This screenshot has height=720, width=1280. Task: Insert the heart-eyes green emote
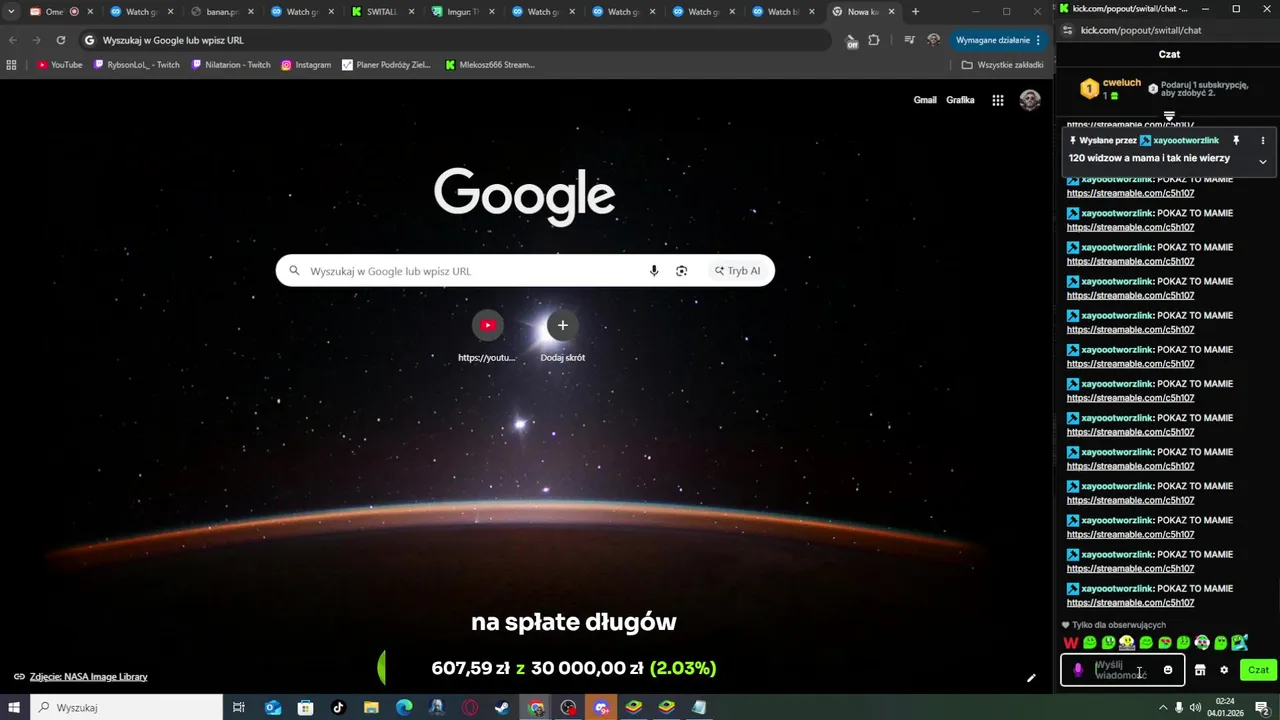click(x=1165, y=643)
